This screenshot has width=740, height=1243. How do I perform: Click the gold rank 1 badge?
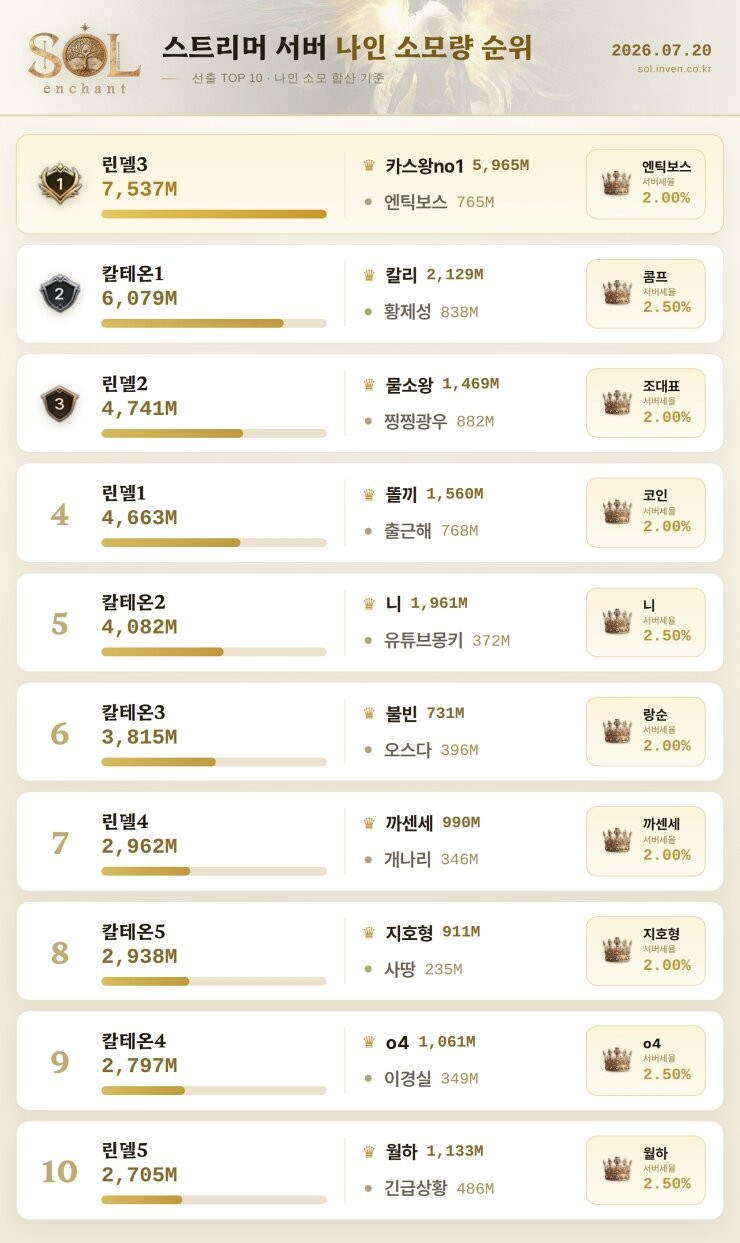click(59, 184)
